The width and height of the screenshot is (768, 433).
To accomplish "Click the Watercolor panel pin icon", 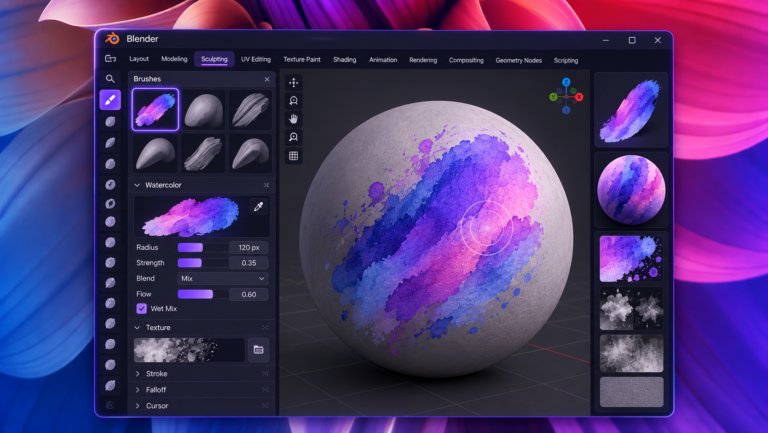I will point(266,185).
